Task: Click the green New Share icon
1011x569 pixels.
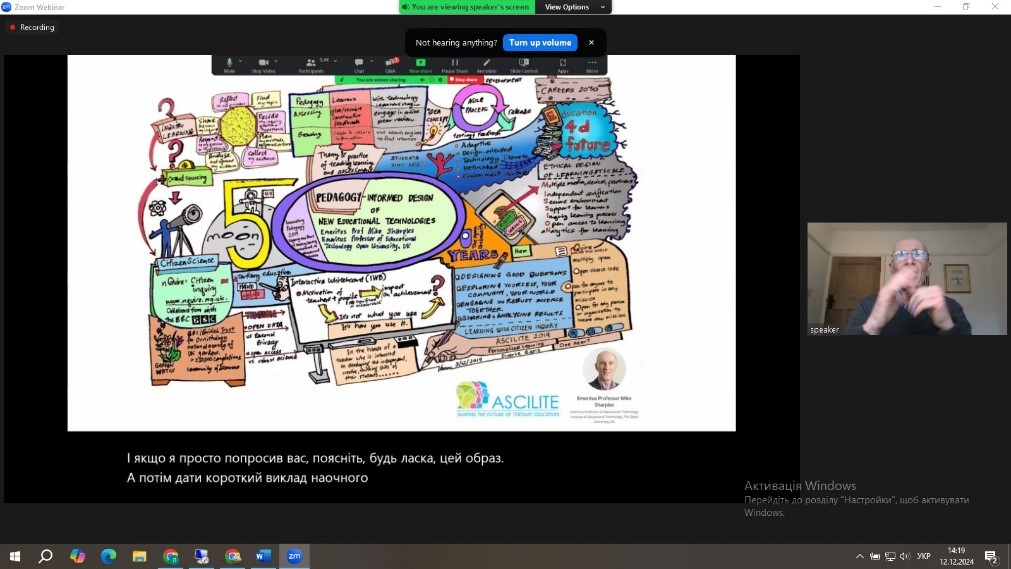Action: [420, 62]
